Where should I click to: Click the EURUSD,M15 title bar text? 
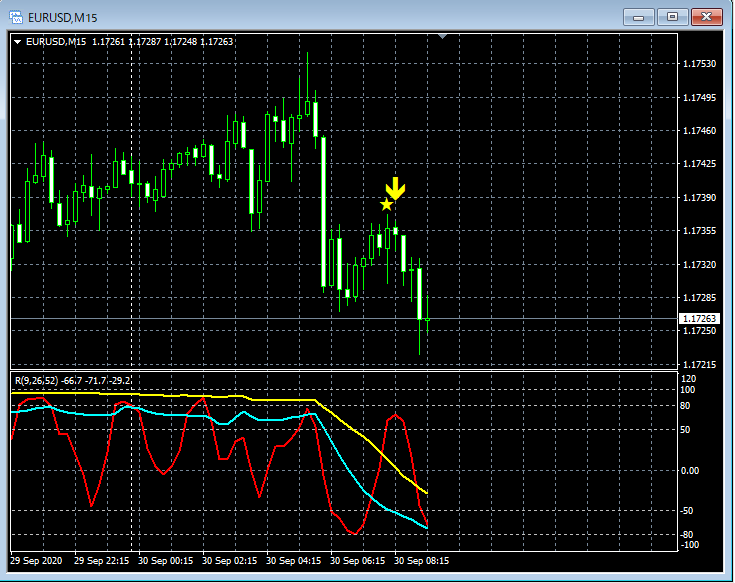(x=62, y=18)
